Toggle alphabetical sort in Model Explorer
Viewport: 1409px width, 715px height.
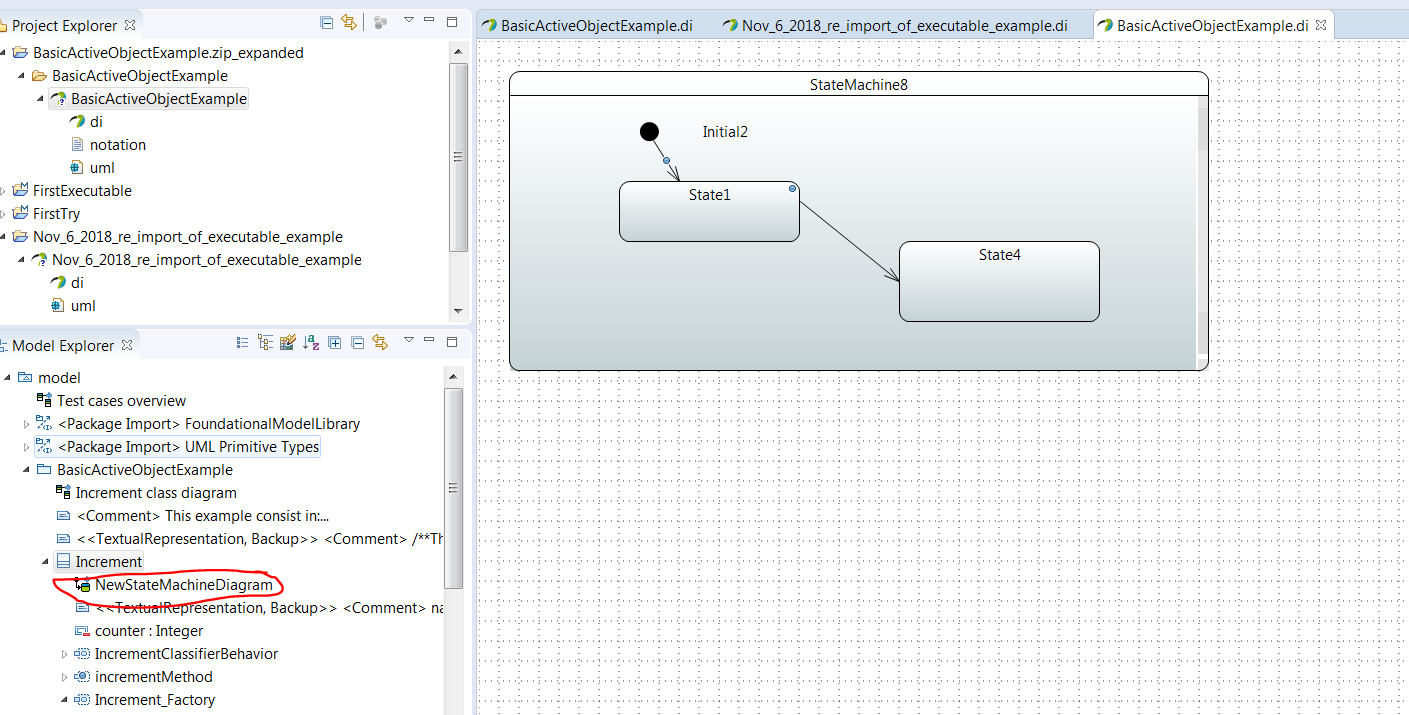coord(311,342)
